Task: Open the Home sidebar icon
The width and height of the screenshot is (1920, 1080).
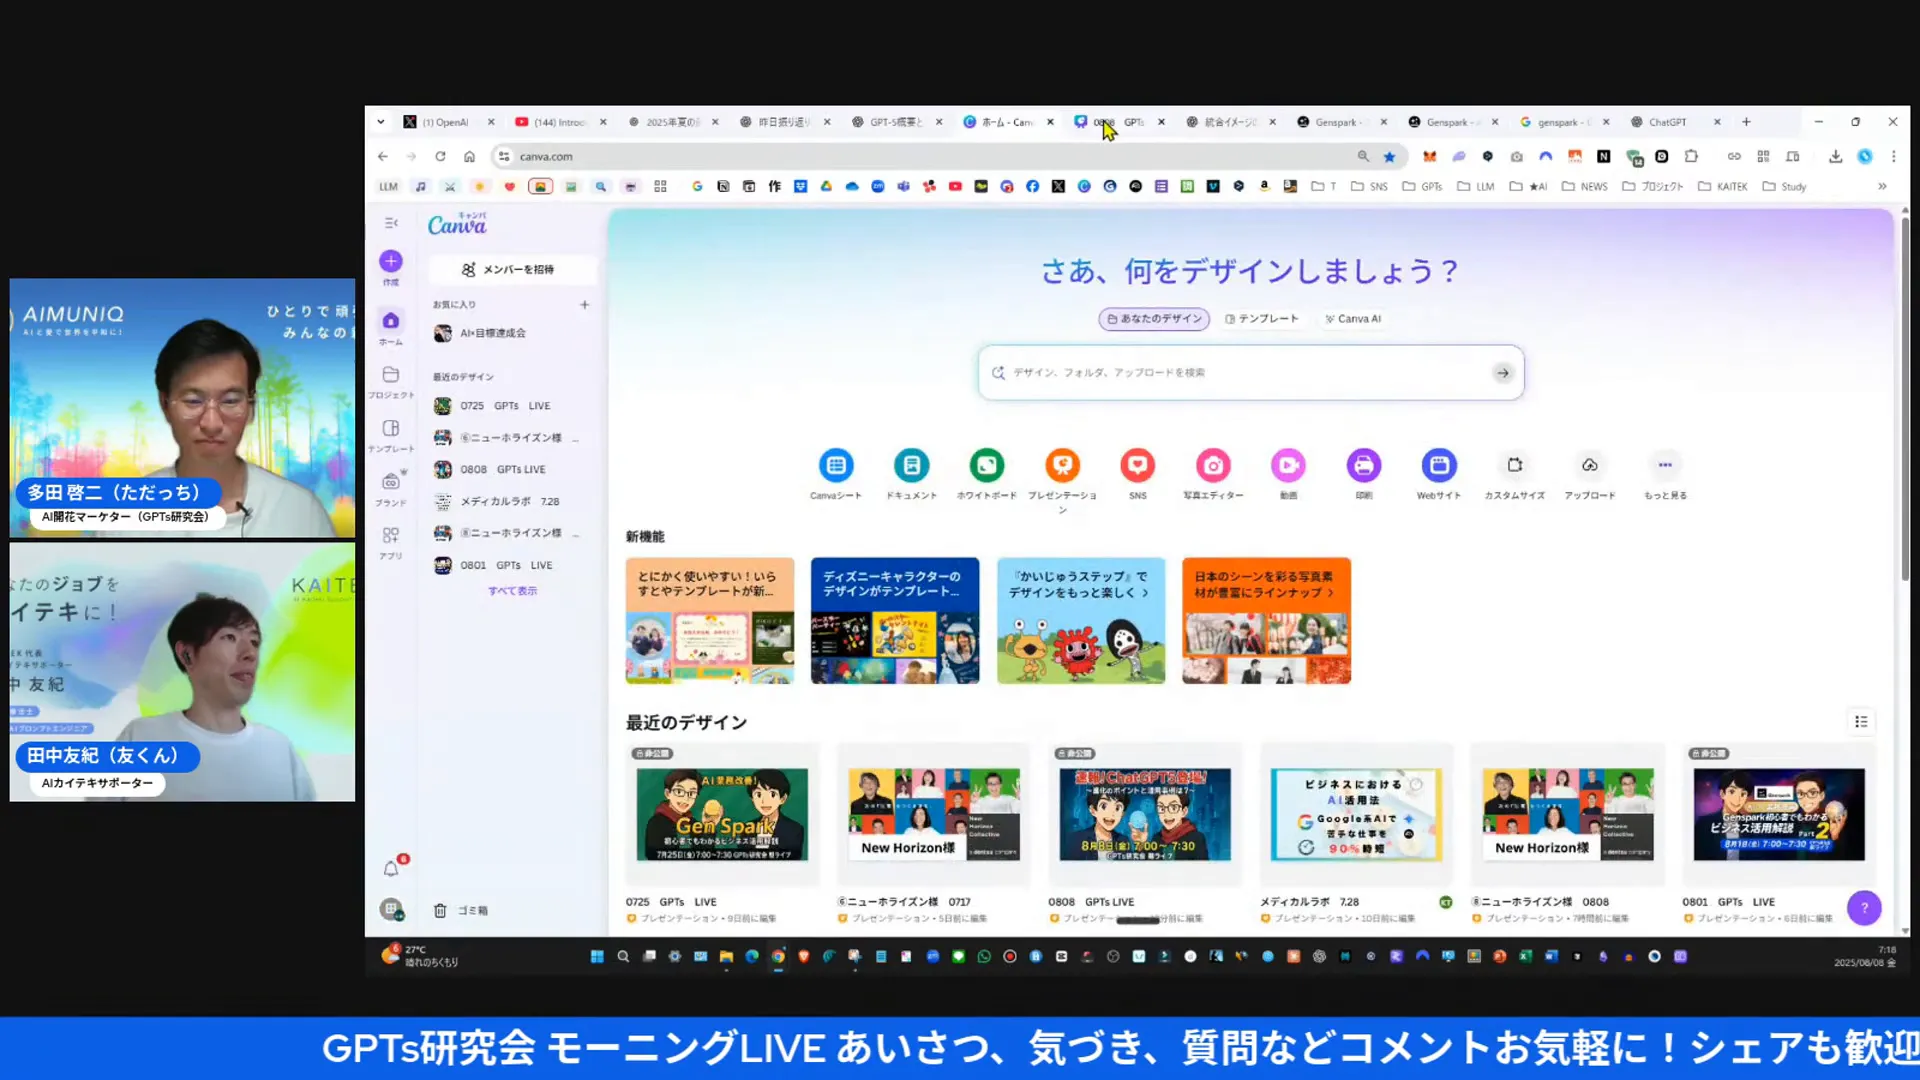Action: pyautogui.click(x=391, y=321)
